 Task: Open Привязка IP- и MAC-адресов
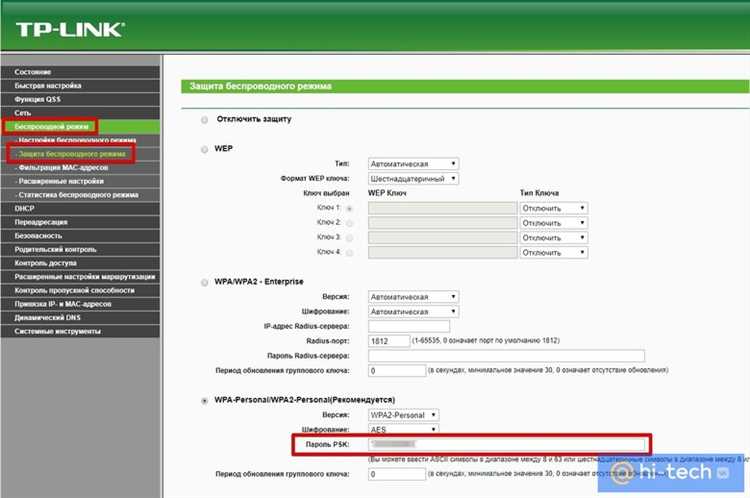(x=80, y=304)
